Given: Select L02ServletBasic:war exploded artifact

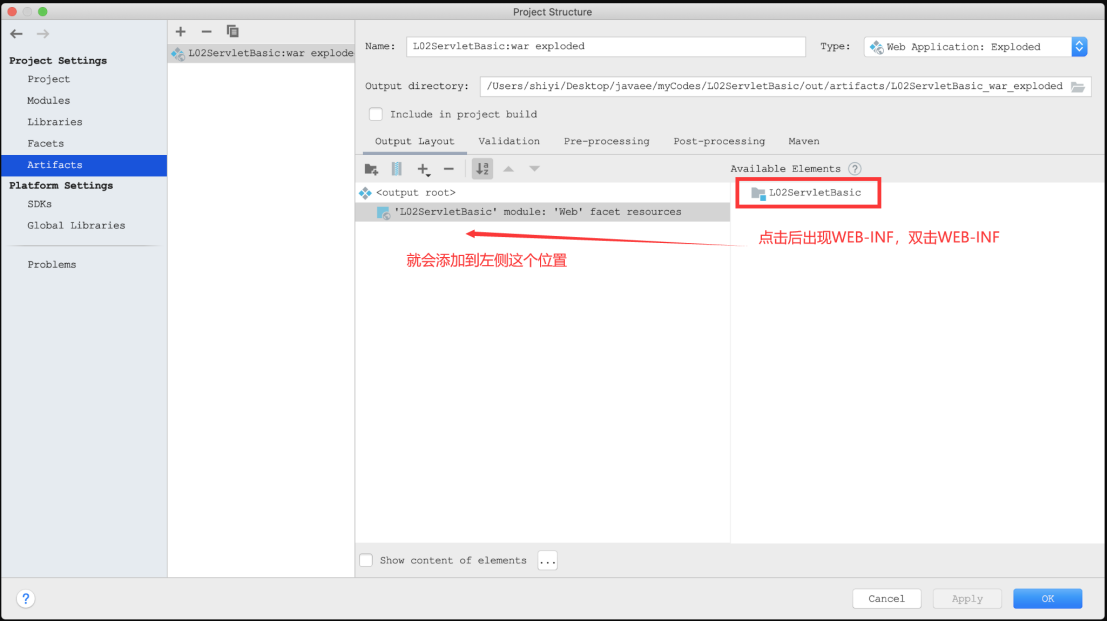Looking at the screenshot, I should click(261, 53).
